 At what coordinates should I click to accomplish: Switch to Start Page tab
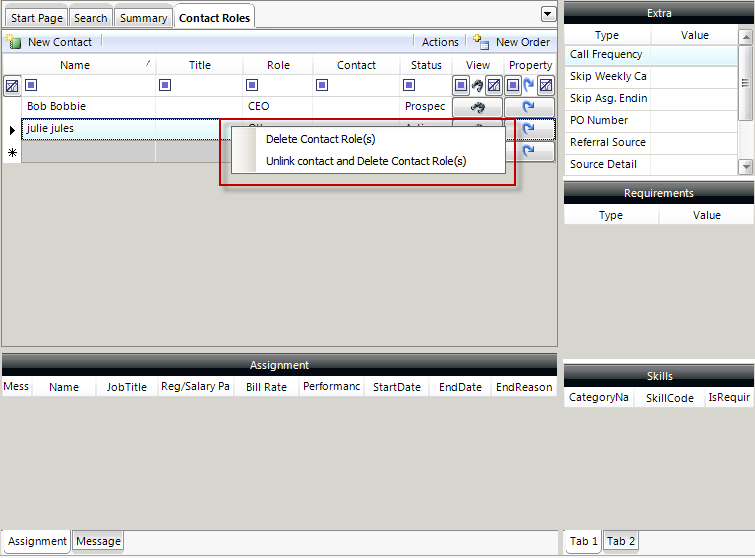pos(37,18)
